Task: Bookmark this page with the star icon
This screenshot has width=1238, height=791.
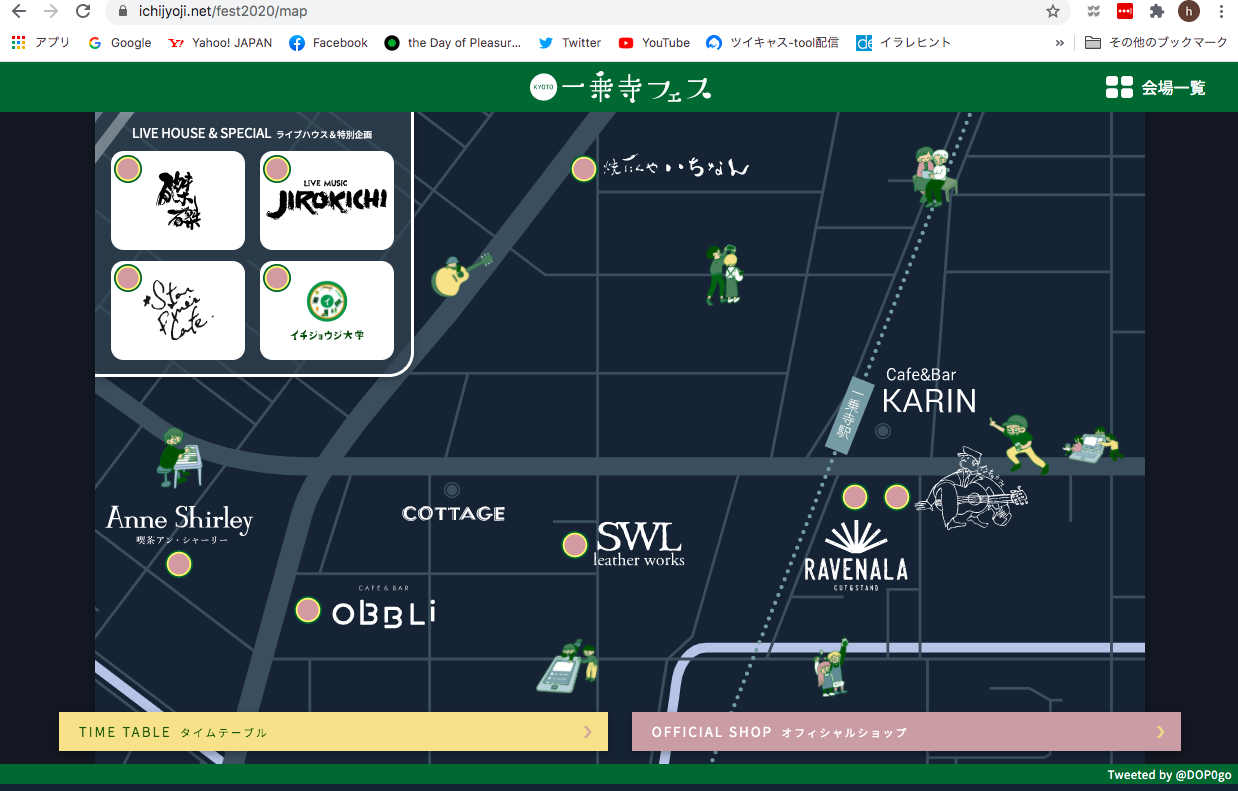Action: point(1053,11)
